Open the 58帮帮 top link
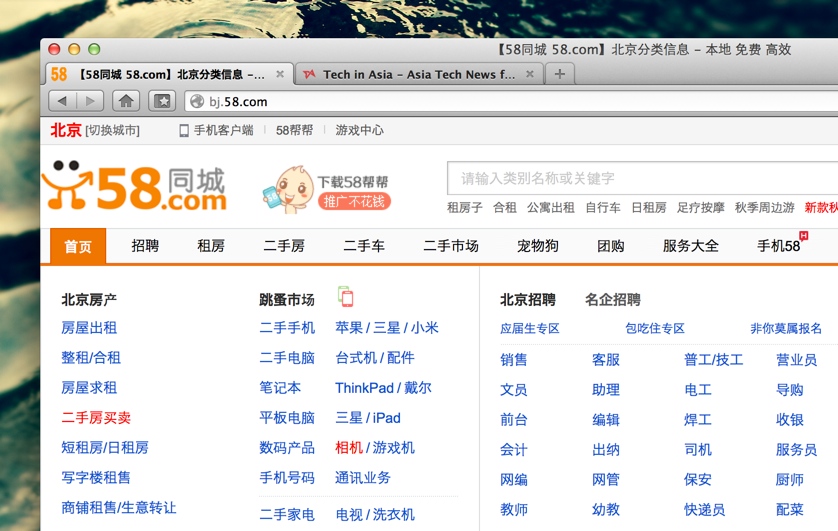The width and height of the screenshot is (838, 531). 294,130
